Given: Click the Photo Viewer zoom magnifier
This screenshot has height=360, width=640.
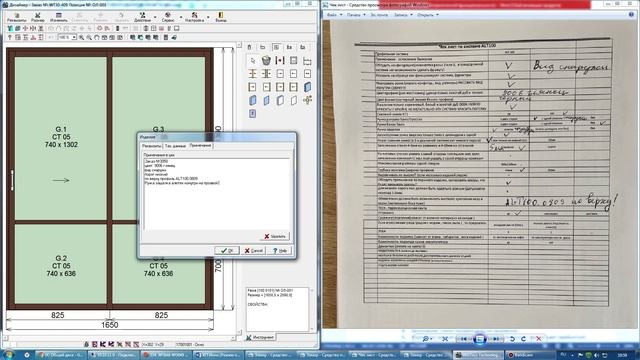Looking at the screenshot, I should coord(427,339).
